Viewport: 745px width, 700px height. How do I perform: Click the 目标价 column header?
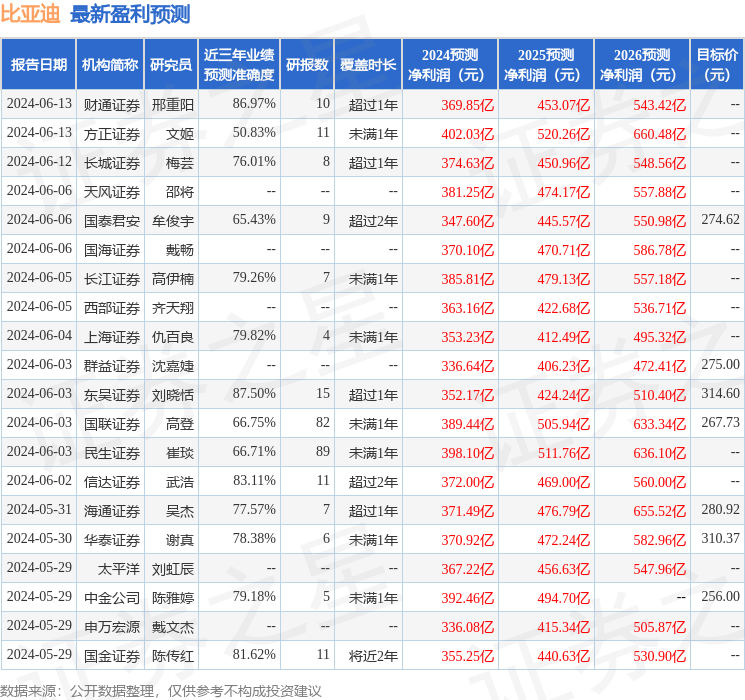717,65
